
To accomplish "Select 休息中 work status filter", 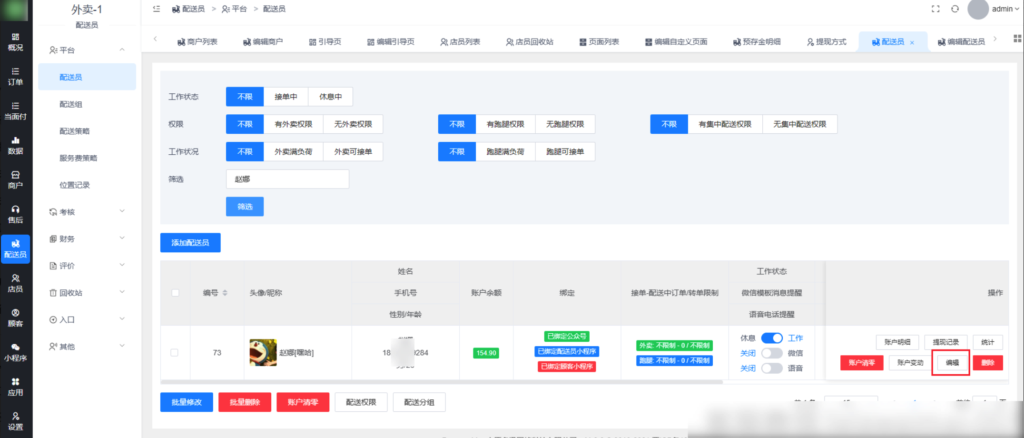I will (x=330, y=97).
